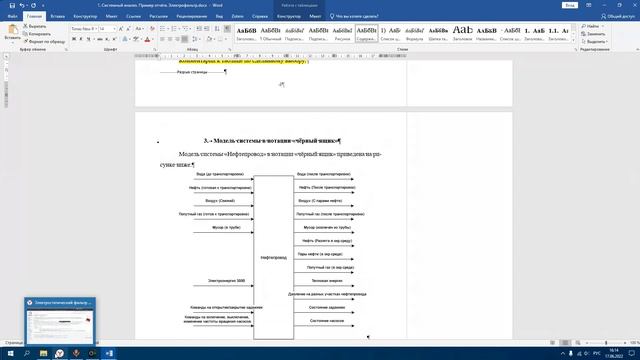Open bullet list dropdown

click(x=168, y=29)
